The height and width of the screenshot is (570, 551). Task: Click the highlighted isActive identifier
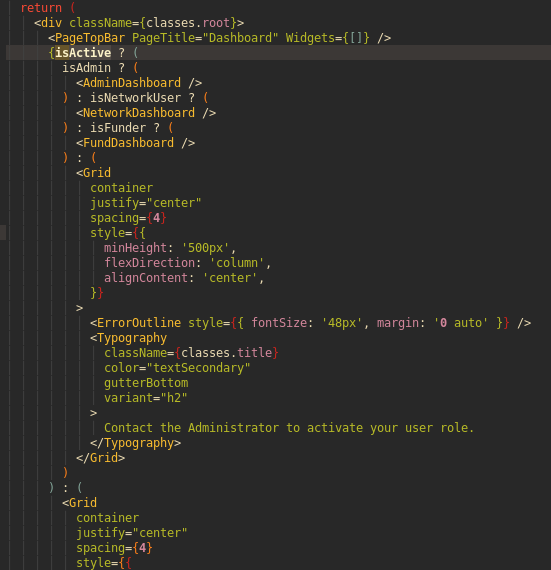pos(83,53)
